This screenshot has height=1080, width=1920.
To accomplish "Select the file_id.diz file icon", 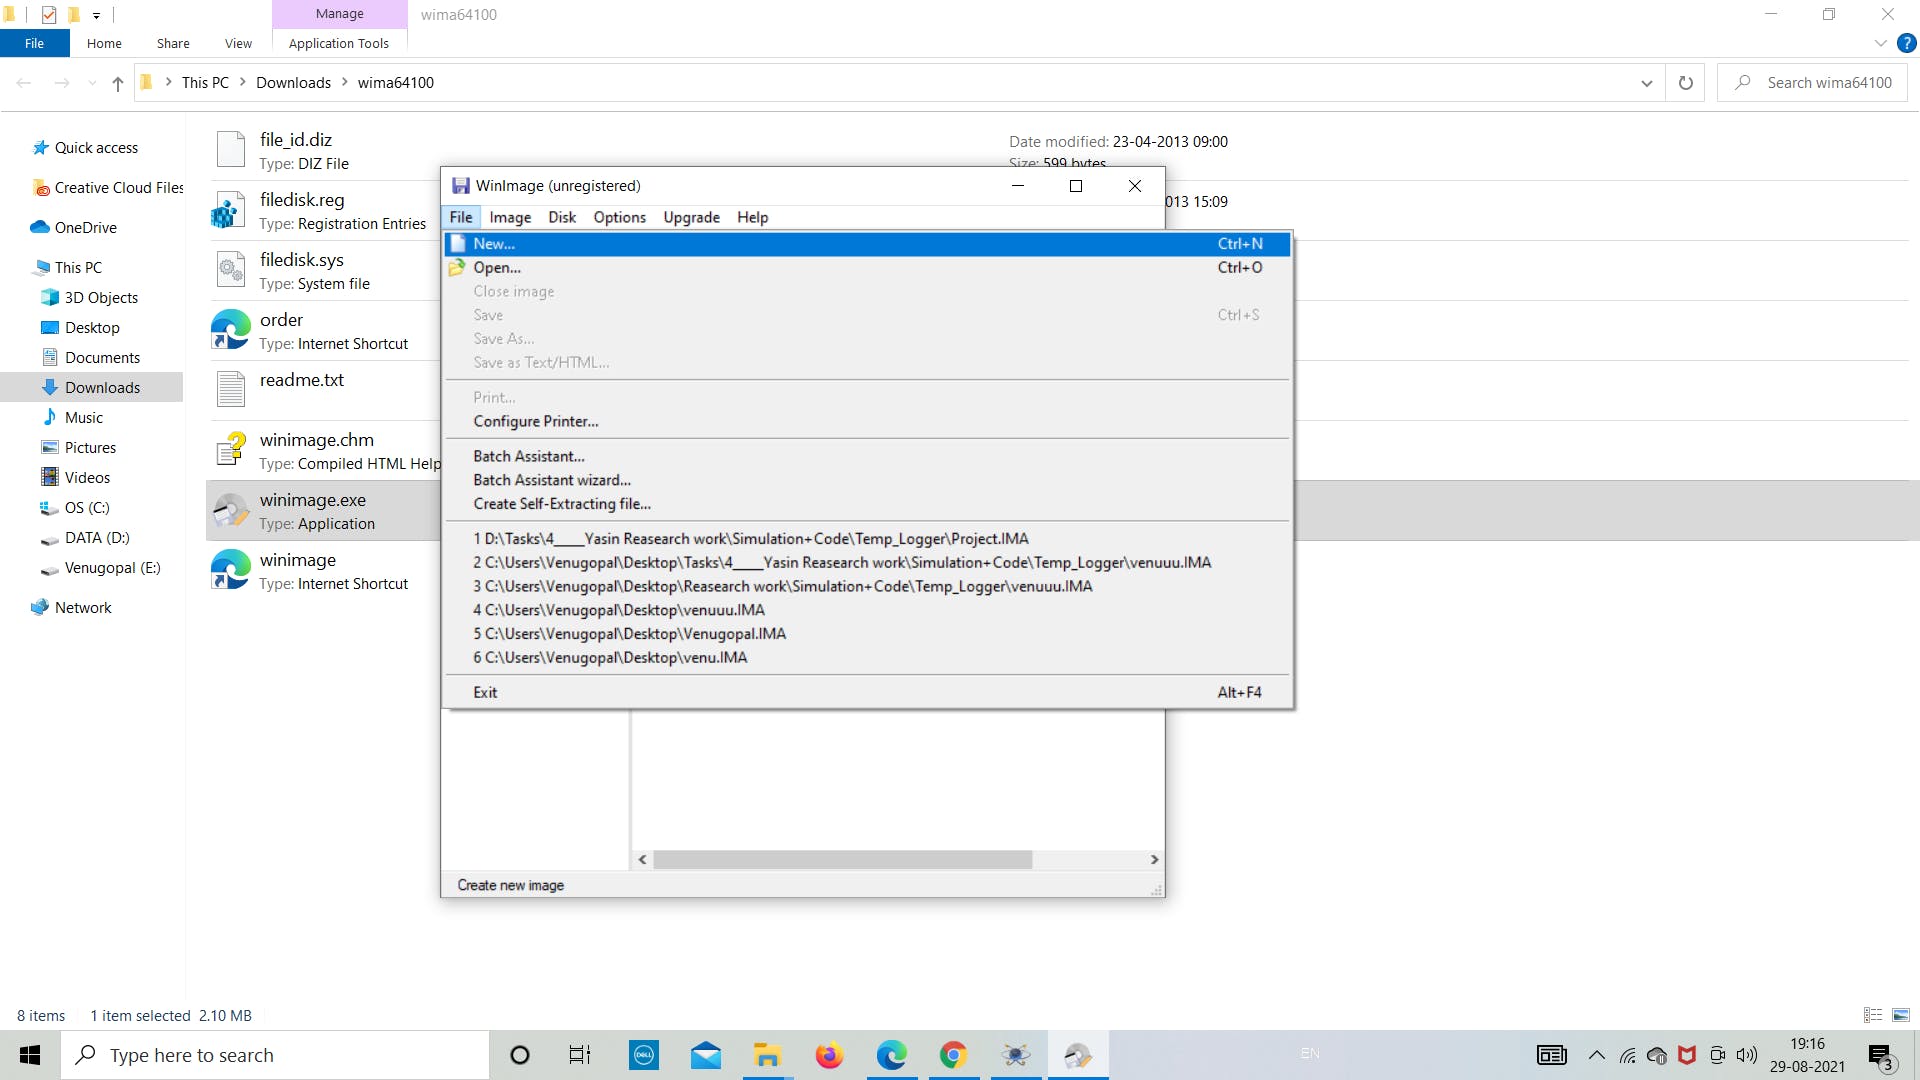I will tap(231, 150).
